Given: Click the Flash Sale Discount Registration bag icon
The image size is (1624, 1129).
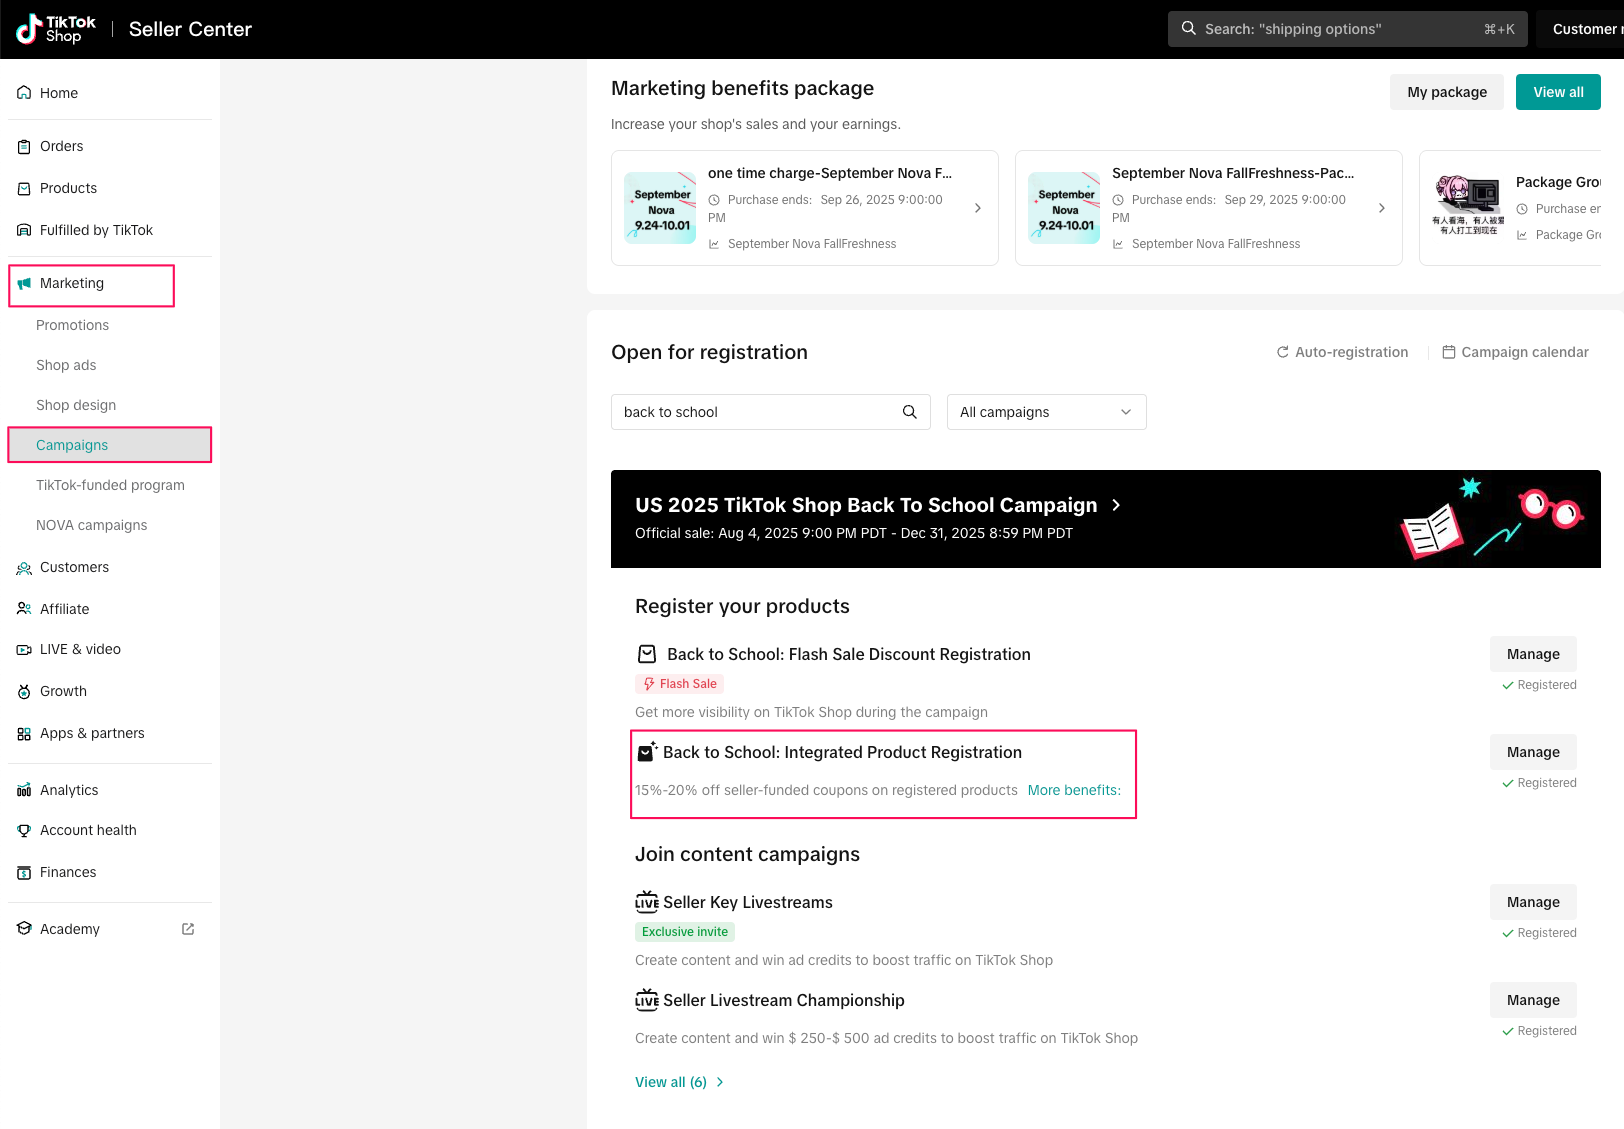Looking at the screenshot, I should pyautogui.click(x=647, y=654).
